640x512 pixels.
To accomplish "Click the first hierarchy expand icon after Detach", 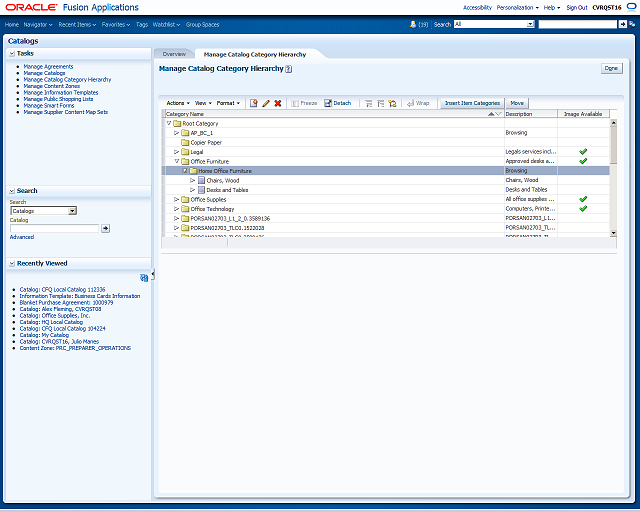I will tap(369, 103).
